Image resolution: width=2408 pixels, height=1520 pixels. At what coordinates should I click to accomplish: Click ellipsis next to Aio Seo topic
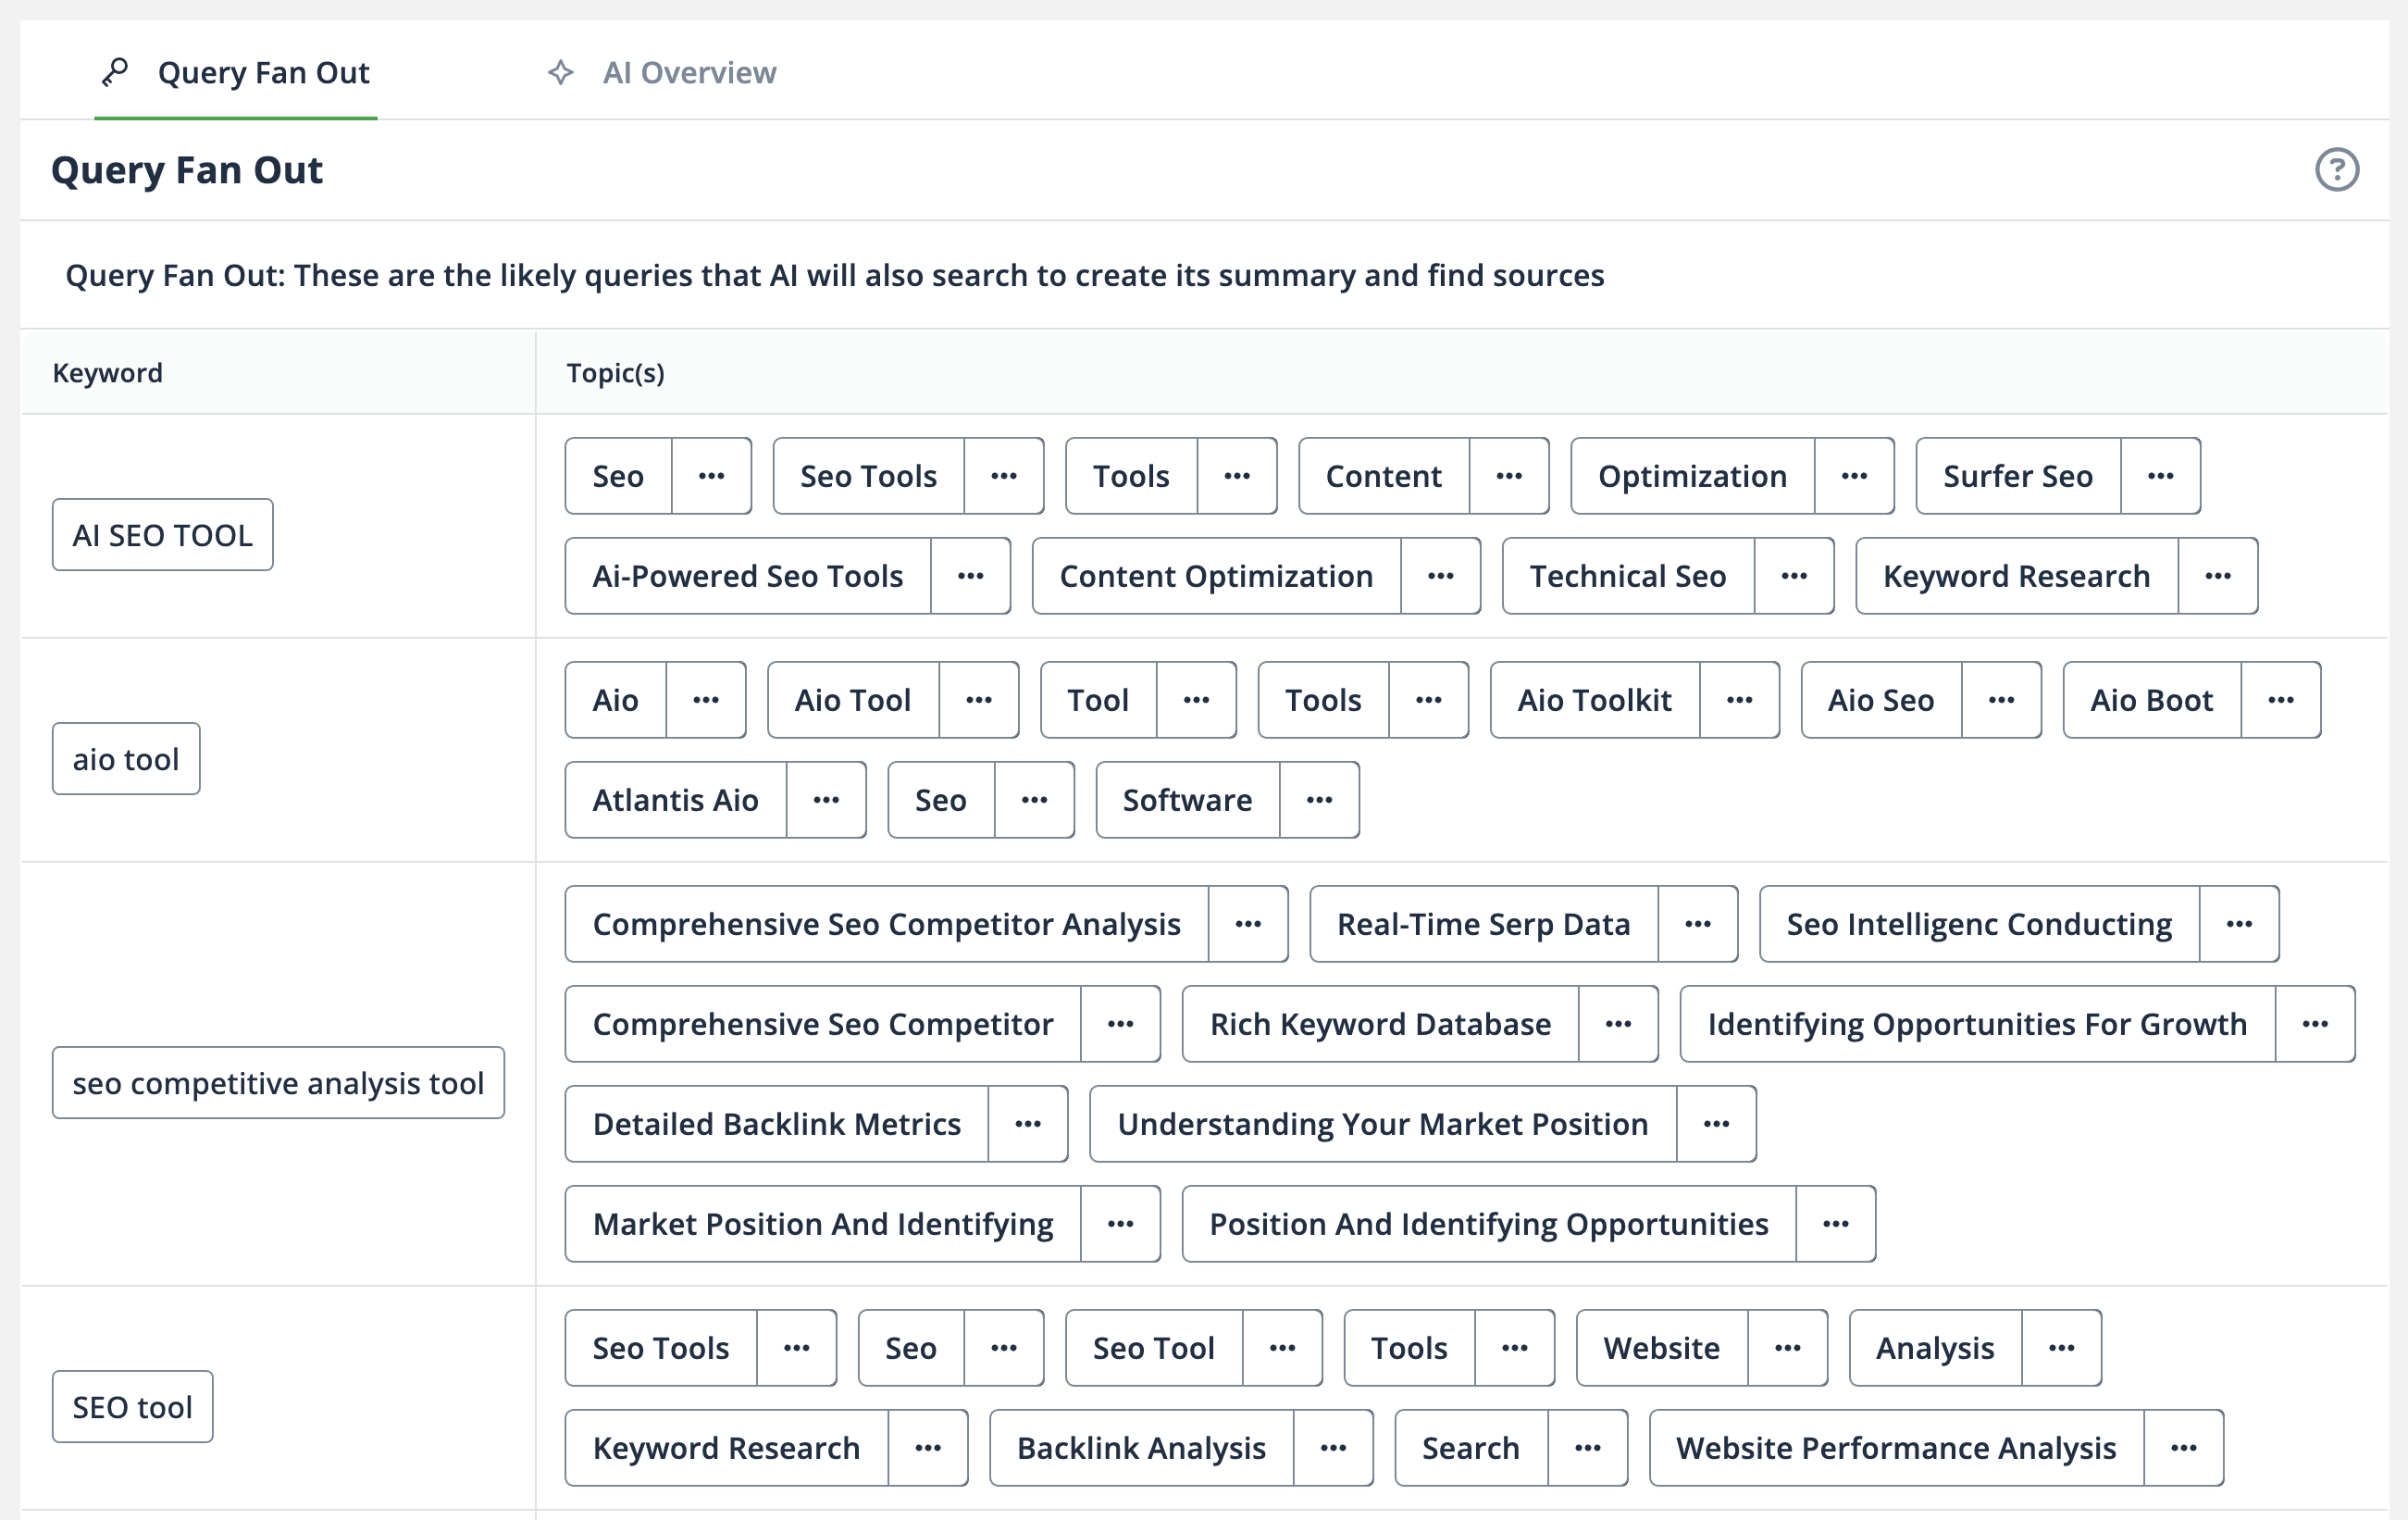(2002, 700)
